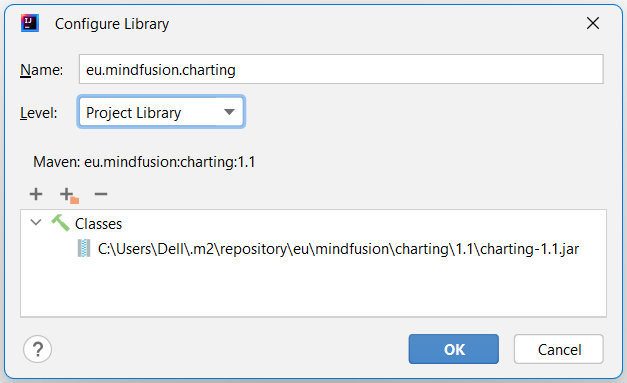Close the Configure Library dialog
This screenshot has width=627, height=383.
pos(593,23)
